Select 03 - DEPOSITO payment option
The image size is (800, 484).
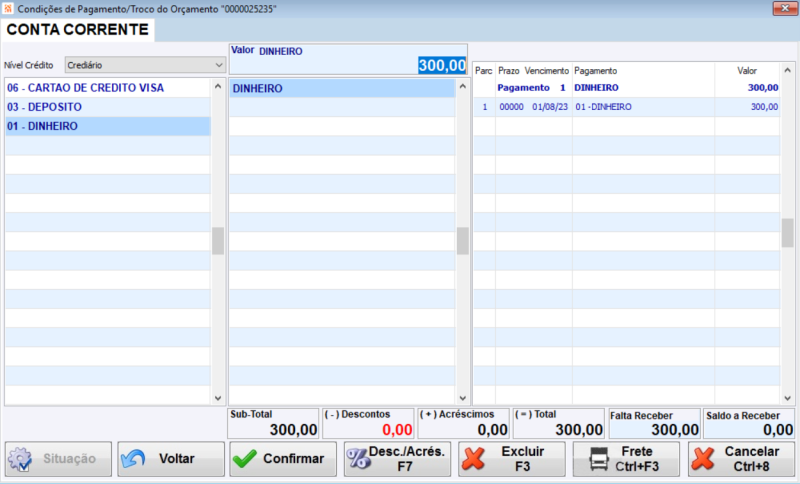[108, 107]
